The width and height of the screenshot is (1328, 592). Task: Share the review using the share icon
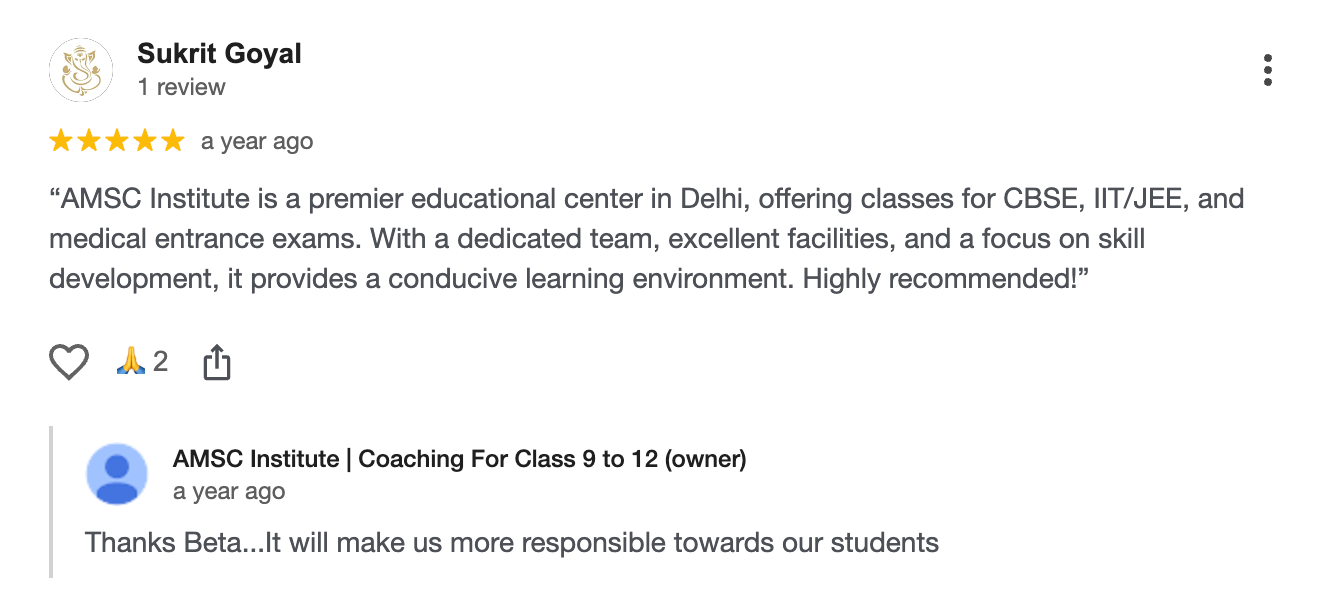pyautogui.click(x=217, y=362)
